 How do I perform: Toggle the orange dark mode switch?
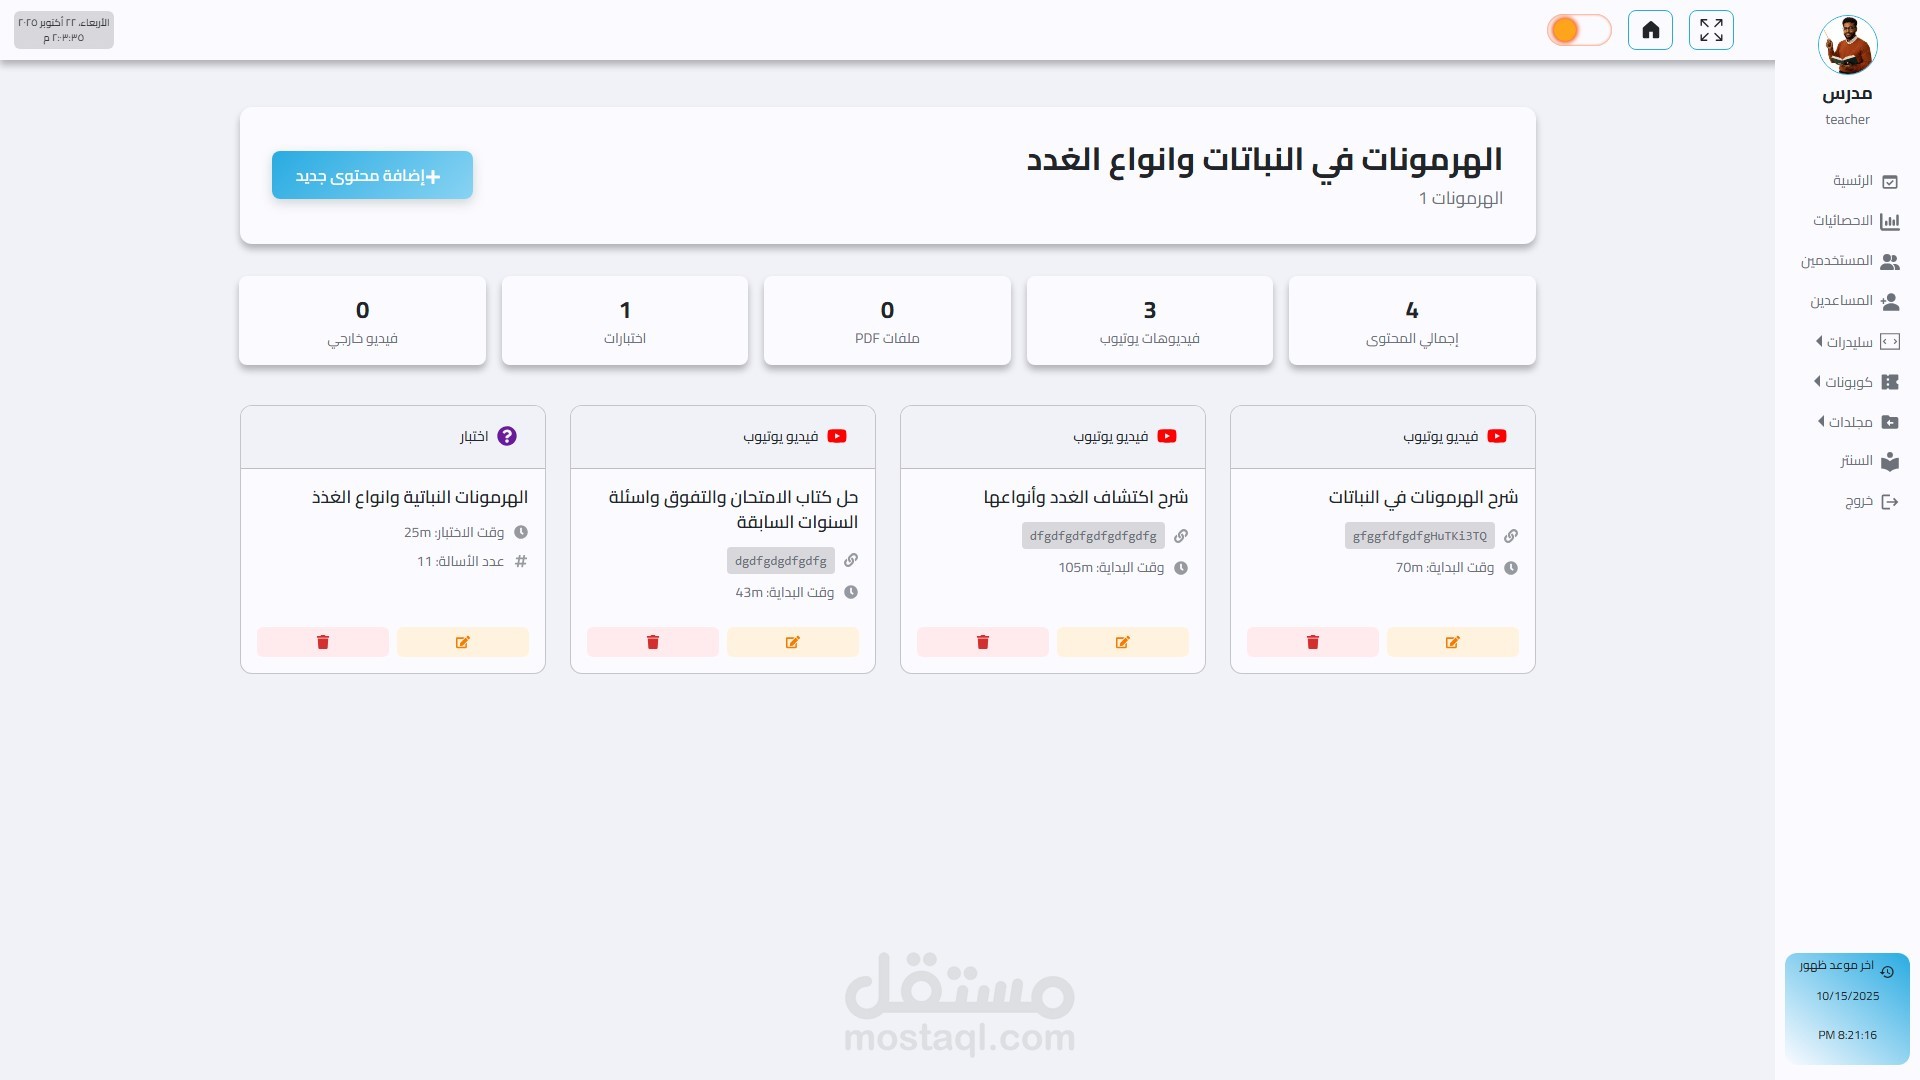1579,30
